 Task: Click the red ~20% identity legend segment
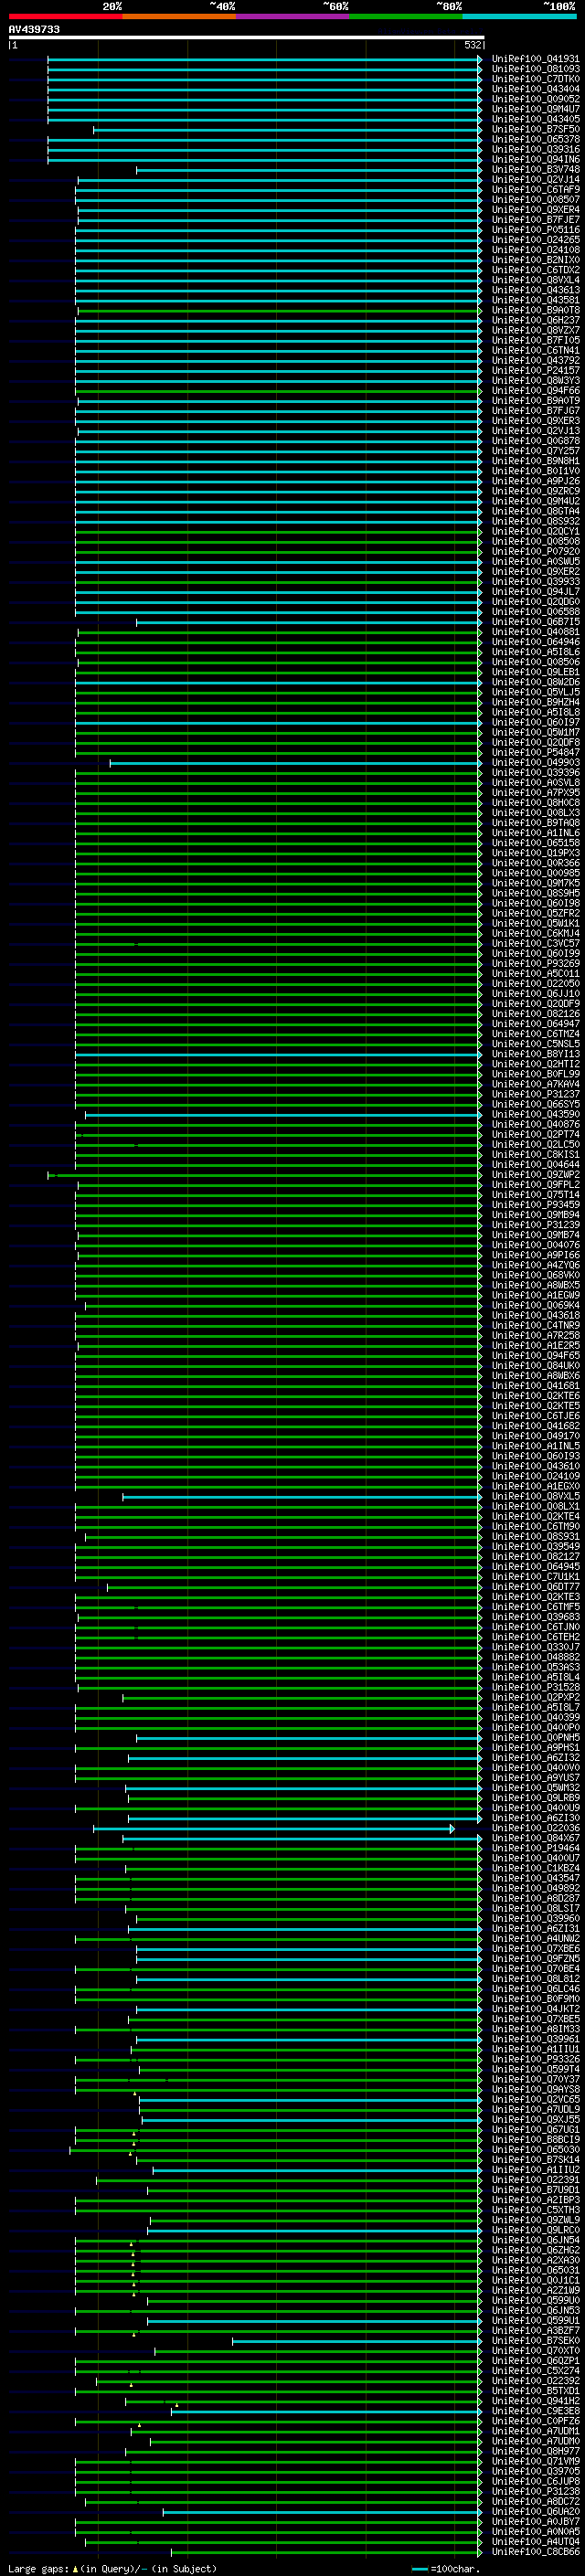(x=65, y=16)
